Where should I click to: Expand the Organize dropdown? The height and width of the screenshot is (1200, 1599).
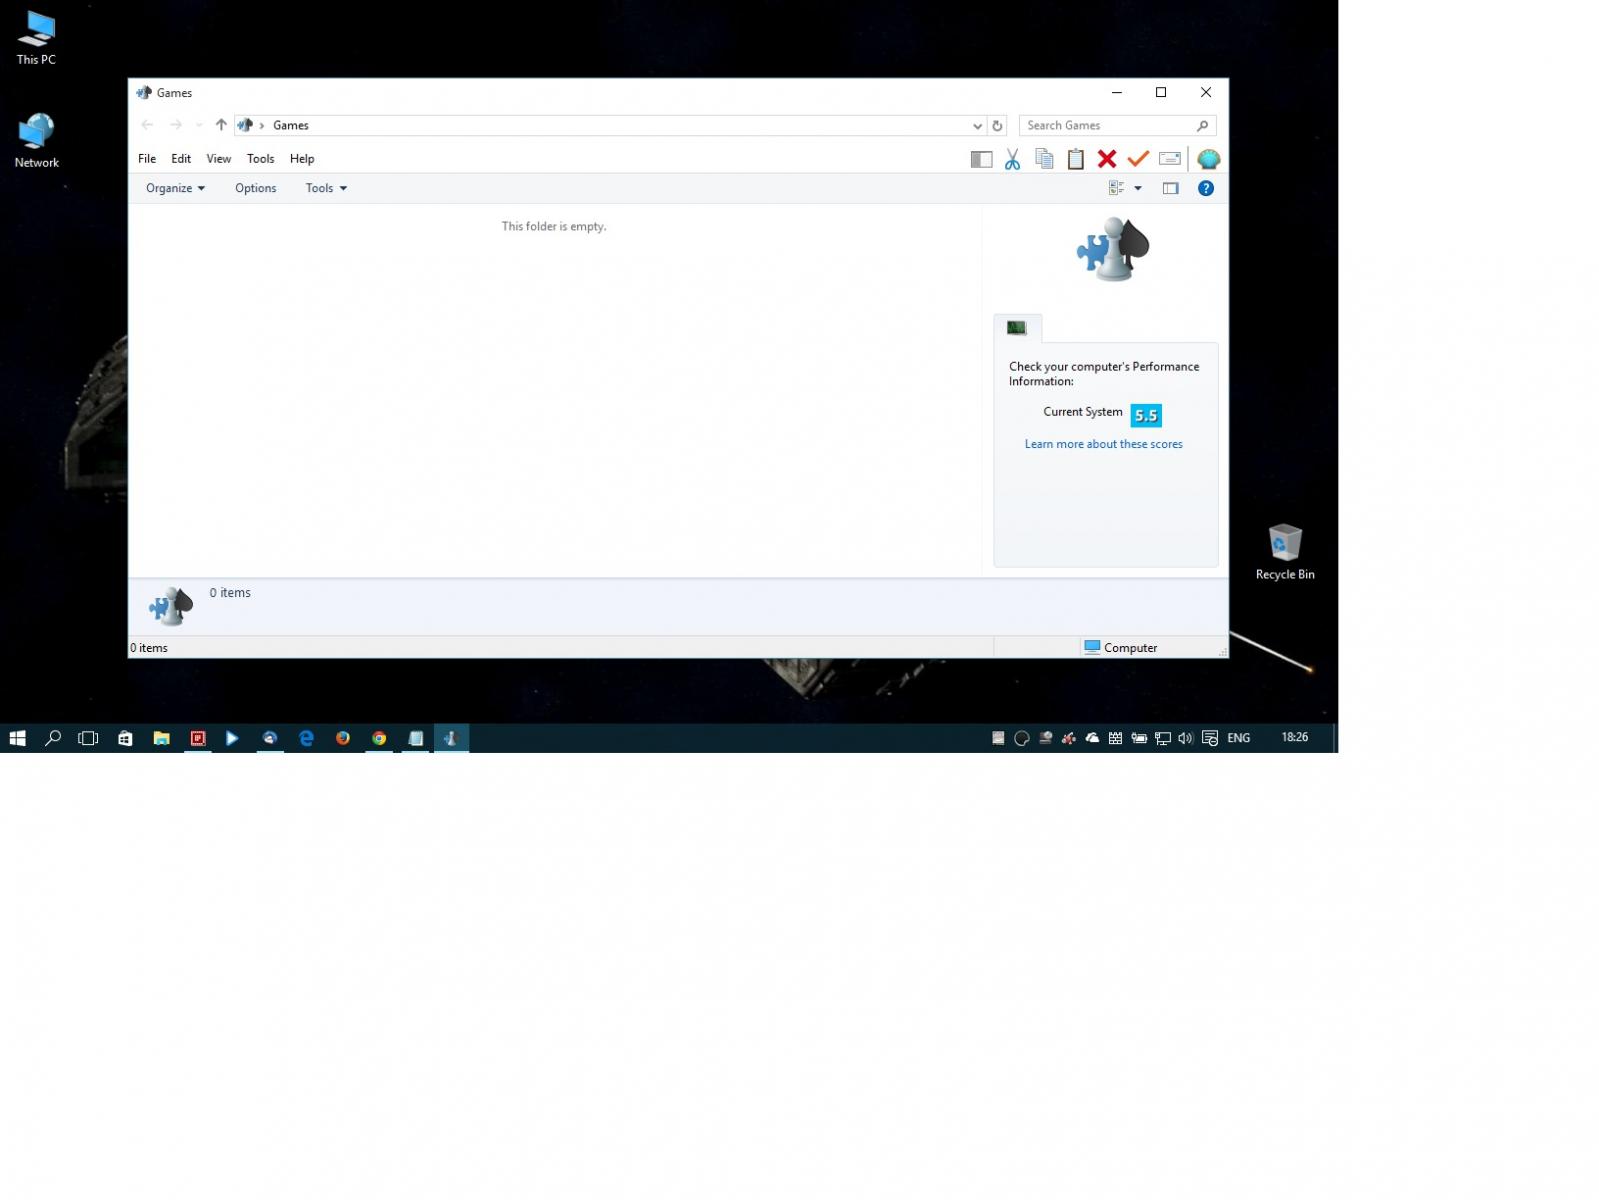tap(175, 188)
